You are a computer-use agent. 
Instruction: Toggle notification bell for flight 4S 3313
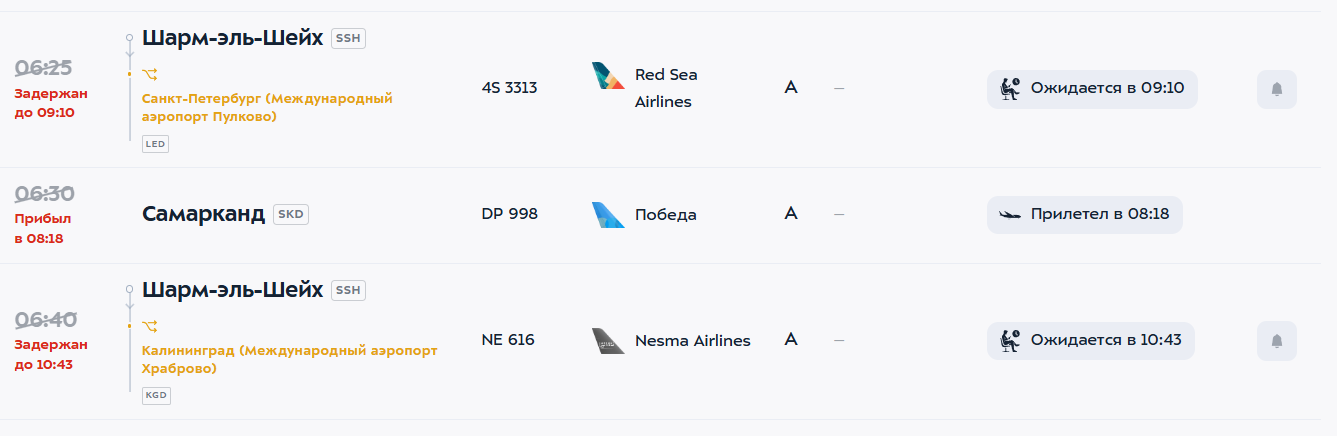(x=1276, y=89)
